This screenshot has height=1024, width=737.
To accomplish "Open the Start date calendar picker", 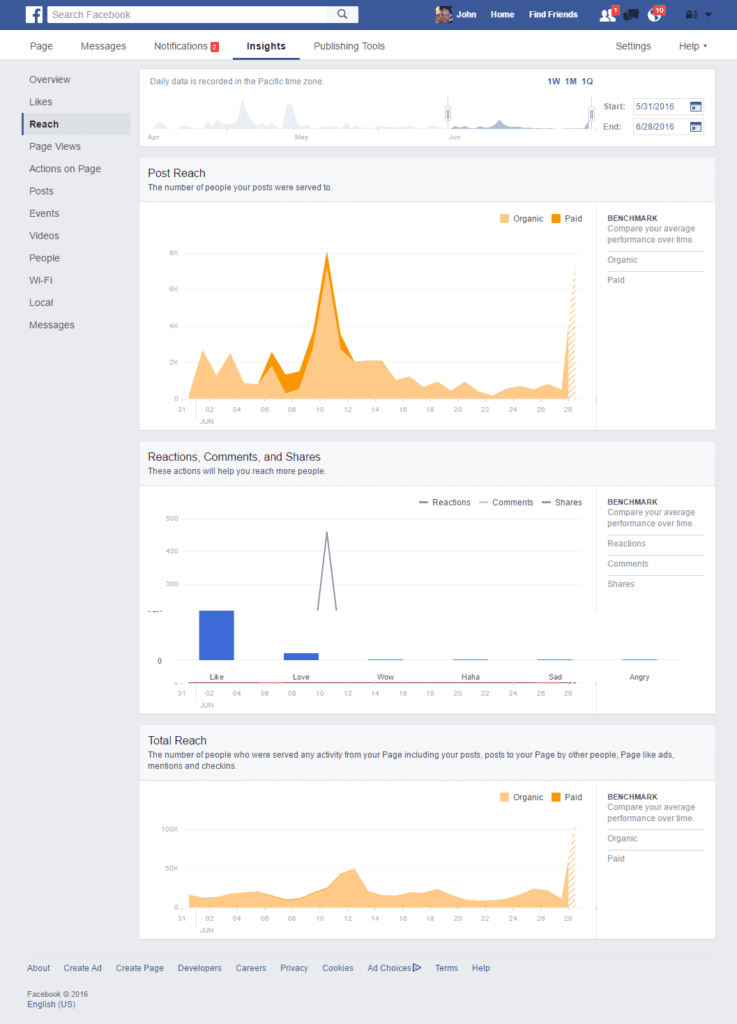I will (696, 106).
